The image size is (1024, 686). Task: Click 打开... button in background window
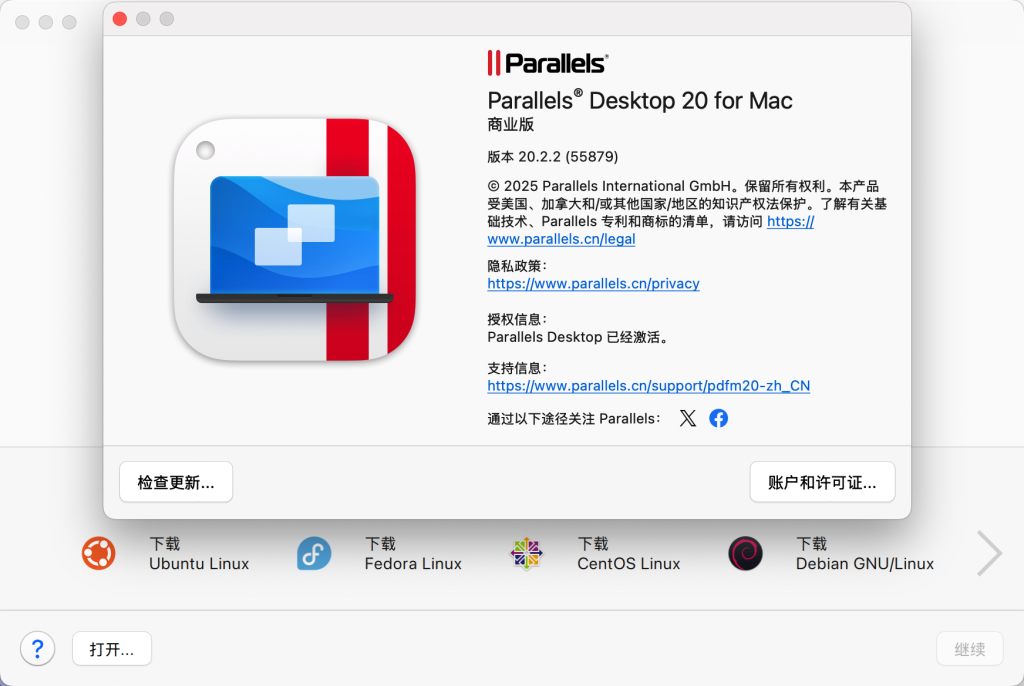coord(112,649)
